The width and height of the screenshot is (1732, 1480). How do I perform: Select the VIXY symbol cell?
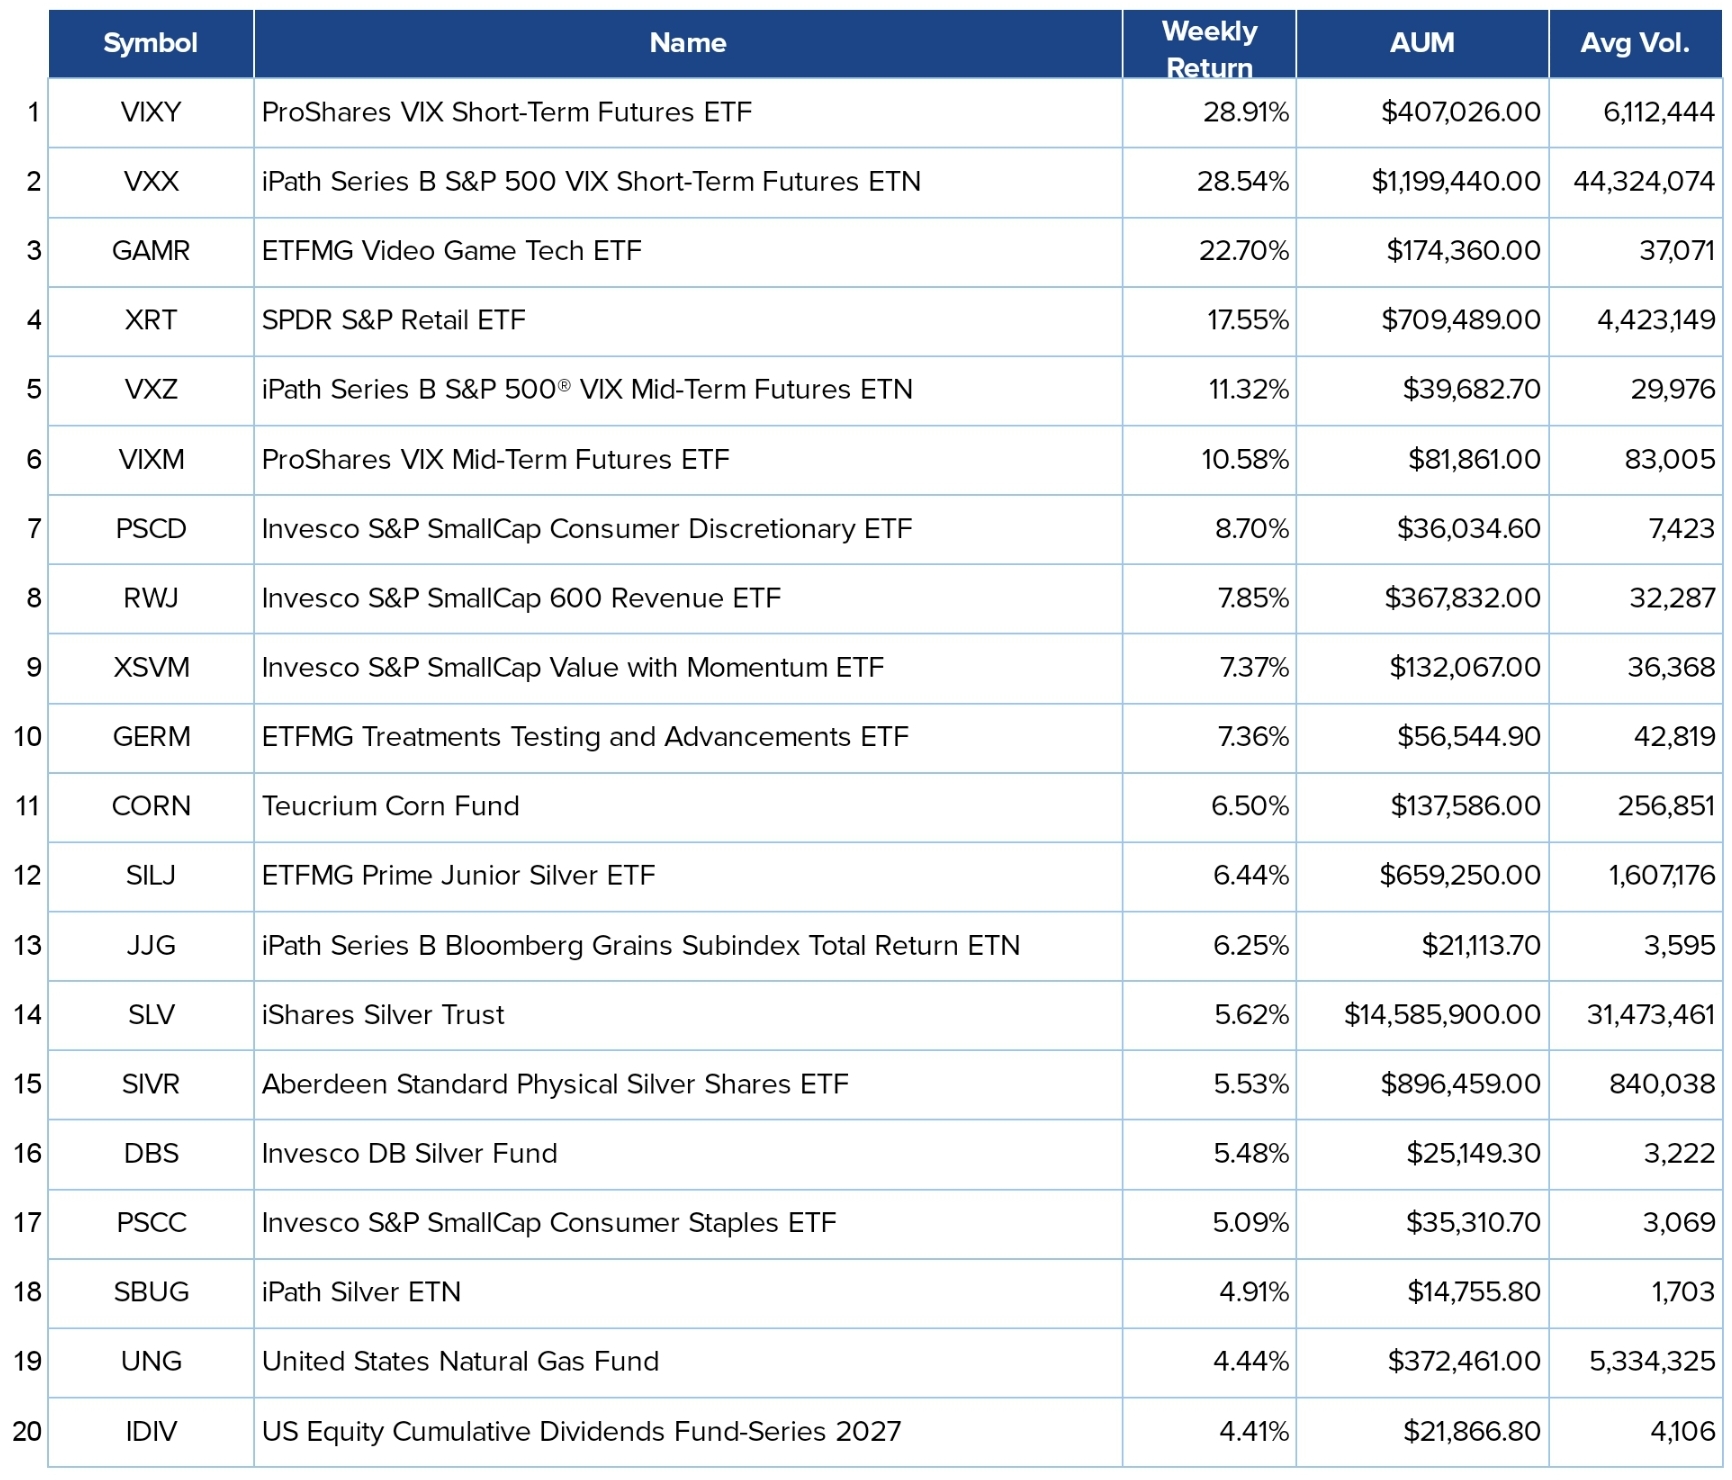click(x=151, y=112)
